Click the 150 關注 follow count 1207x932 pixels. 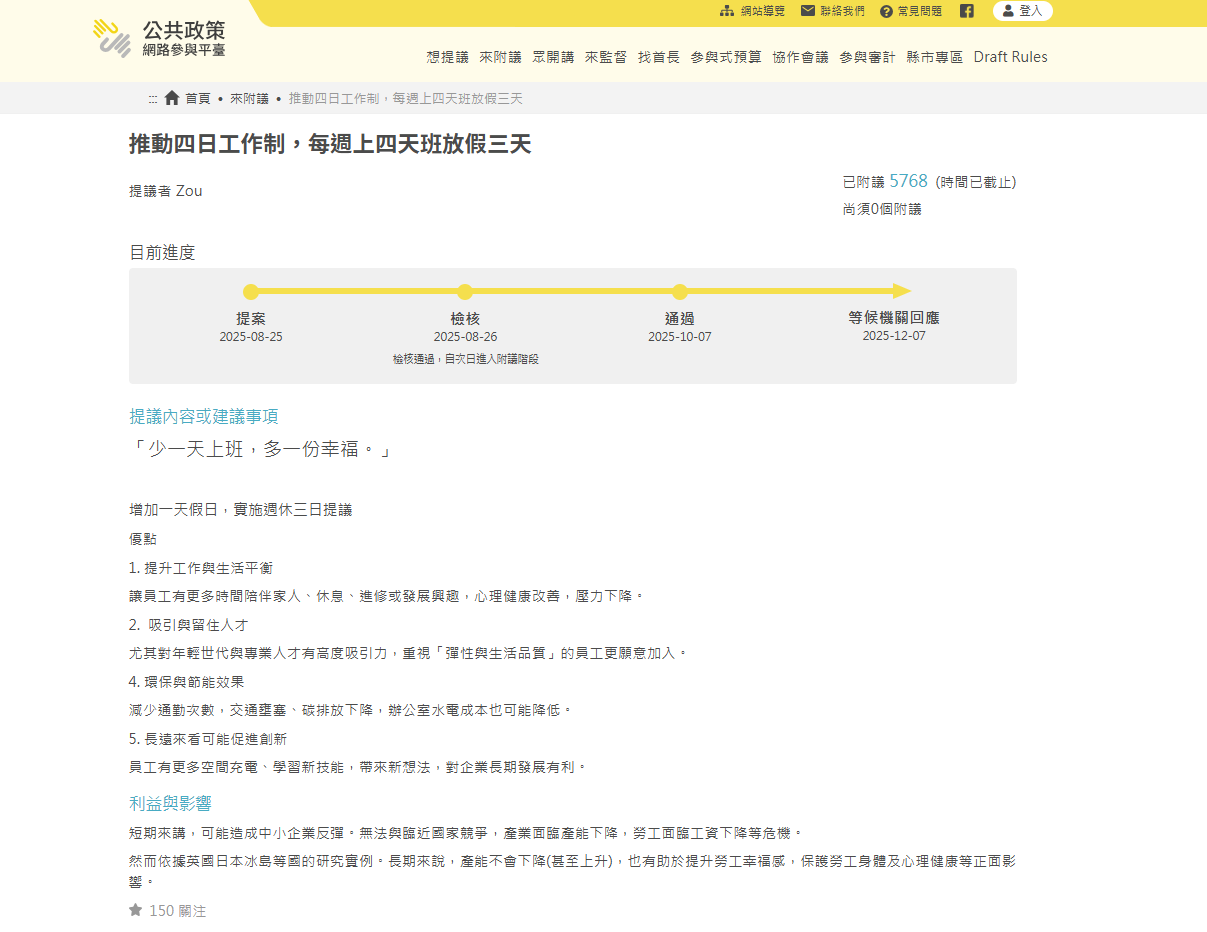pos(177,911)
